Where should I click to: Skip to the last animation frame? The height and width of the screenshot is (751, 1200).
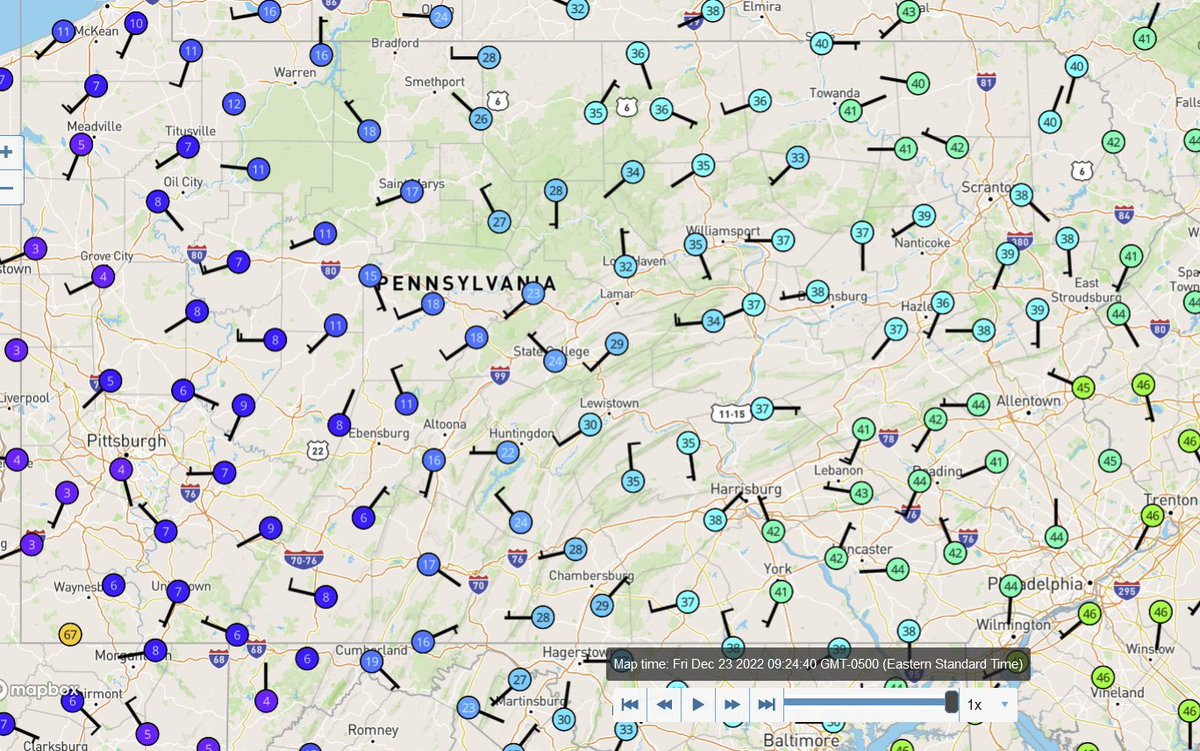coord(765,704)
